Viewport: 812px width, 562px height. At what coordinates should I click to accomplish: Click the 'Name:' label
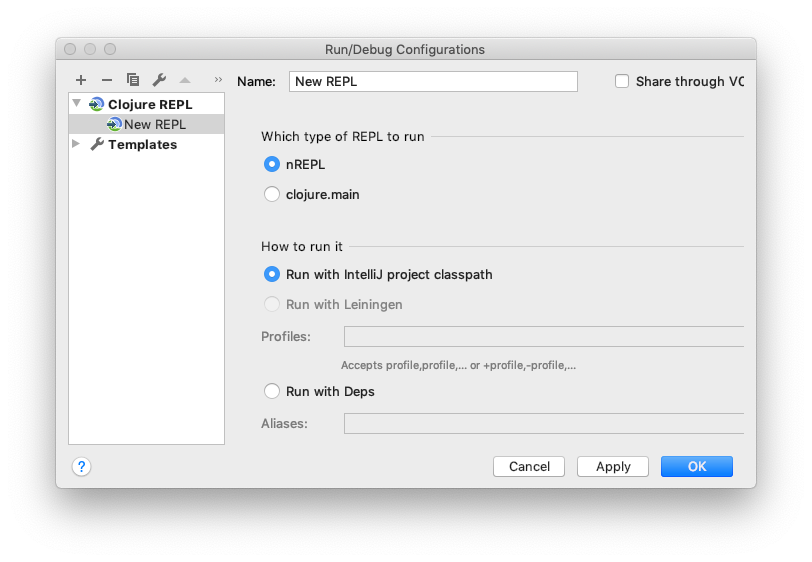pyautogui.click(x=256, y=82)
